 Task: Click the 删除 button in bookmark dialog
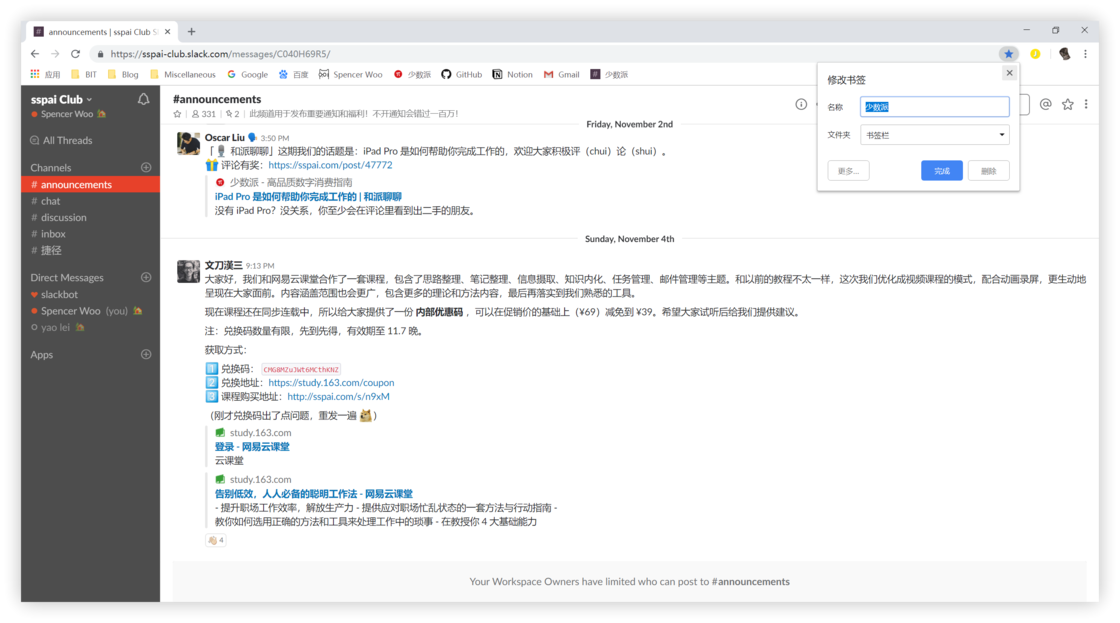point(989,171)
